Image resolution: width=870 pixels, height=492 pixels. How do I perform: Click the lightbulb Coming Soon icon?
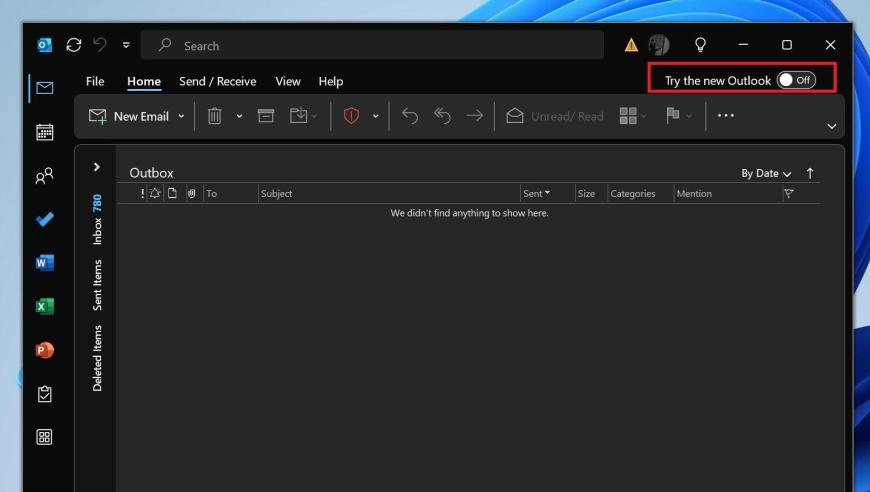pos(701,44)
